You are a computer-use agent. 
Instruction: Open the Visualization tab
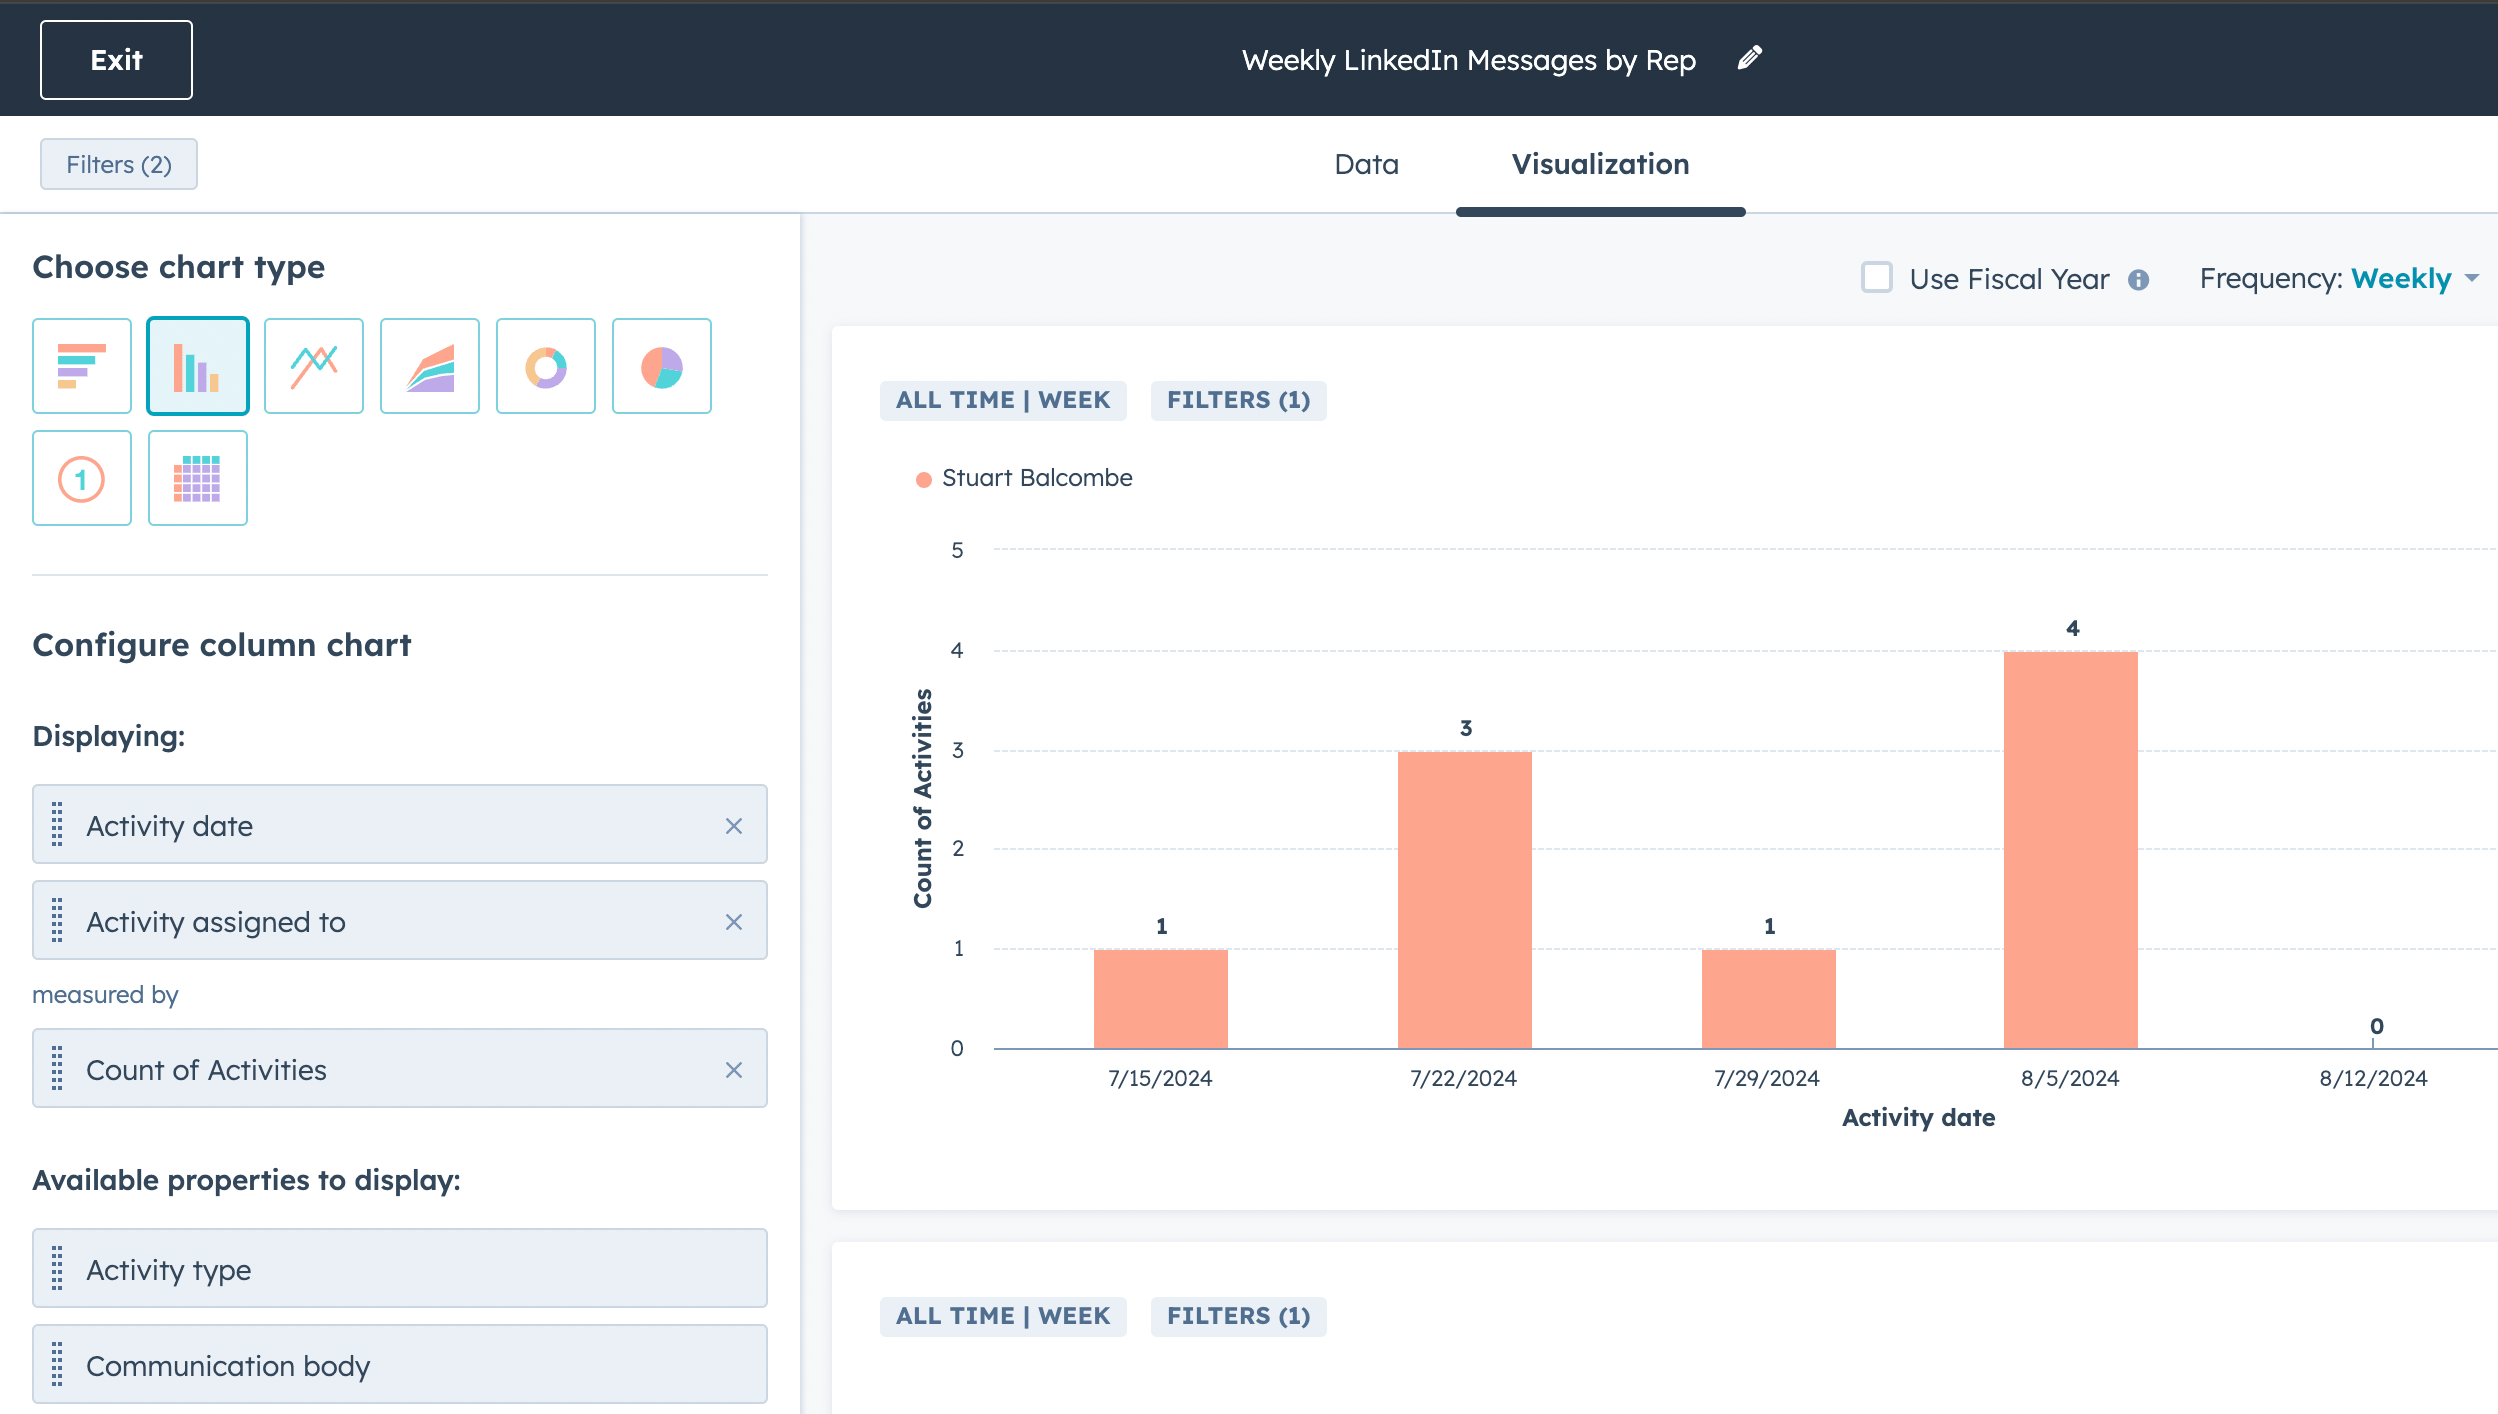point(1600,164)
